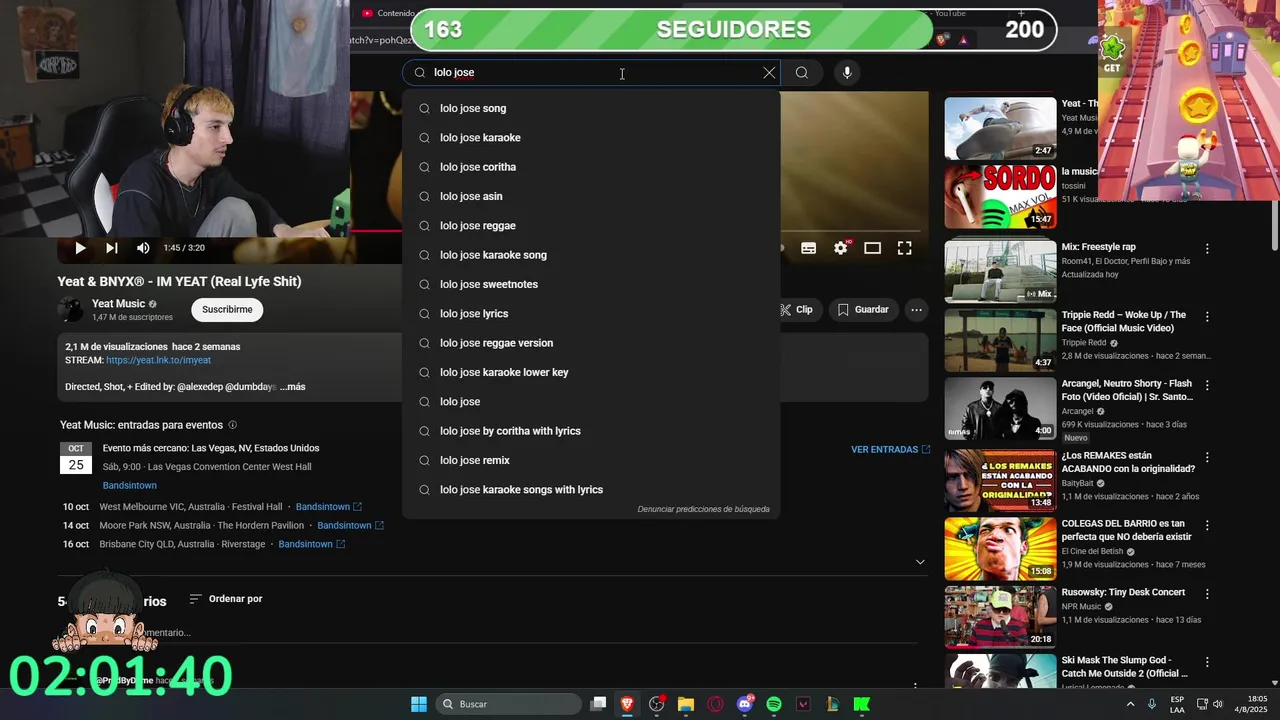The width and height of the screenshot is (1280, 720).
Task: Open menu for 'COLEGAS DEL BARRIO' video
Action: pos(1207,525)
